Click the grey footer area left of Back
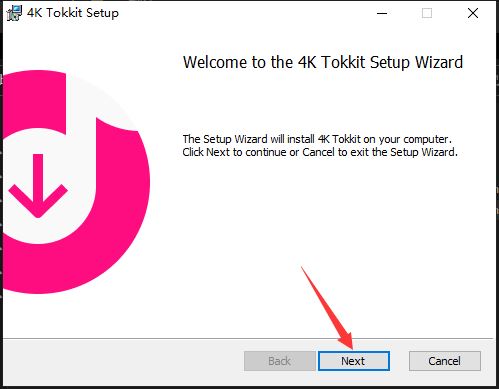 click(x=123, y=361)
